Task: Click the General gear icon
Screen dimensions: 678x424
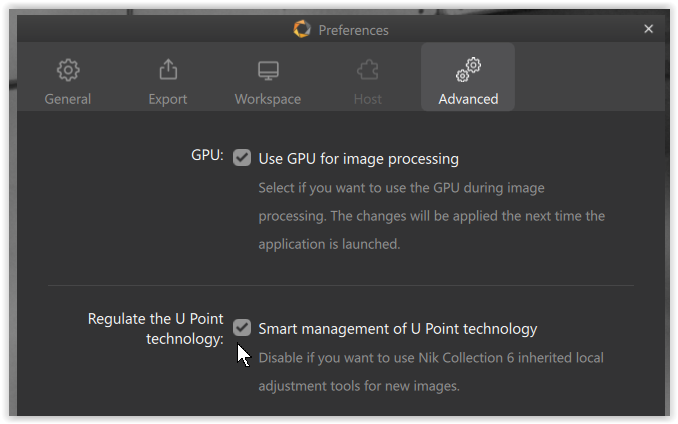Action: point(68,70)
